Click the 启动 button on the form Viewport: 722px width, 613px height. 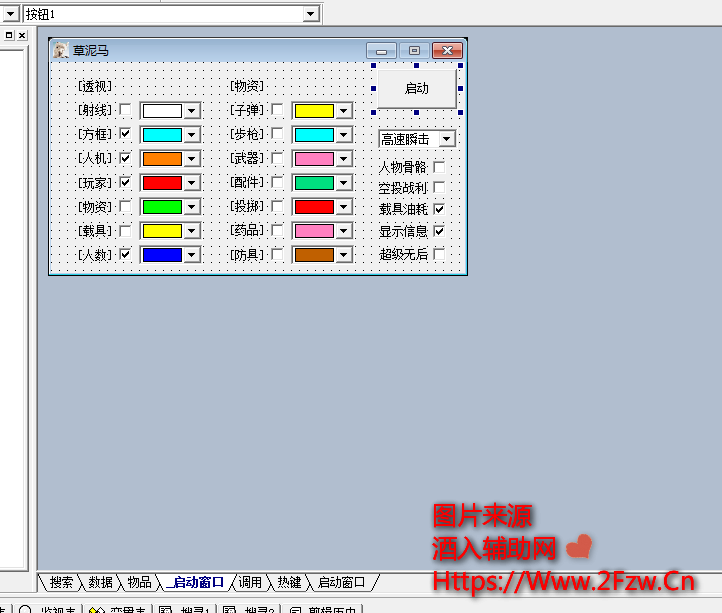coord(417,88)
